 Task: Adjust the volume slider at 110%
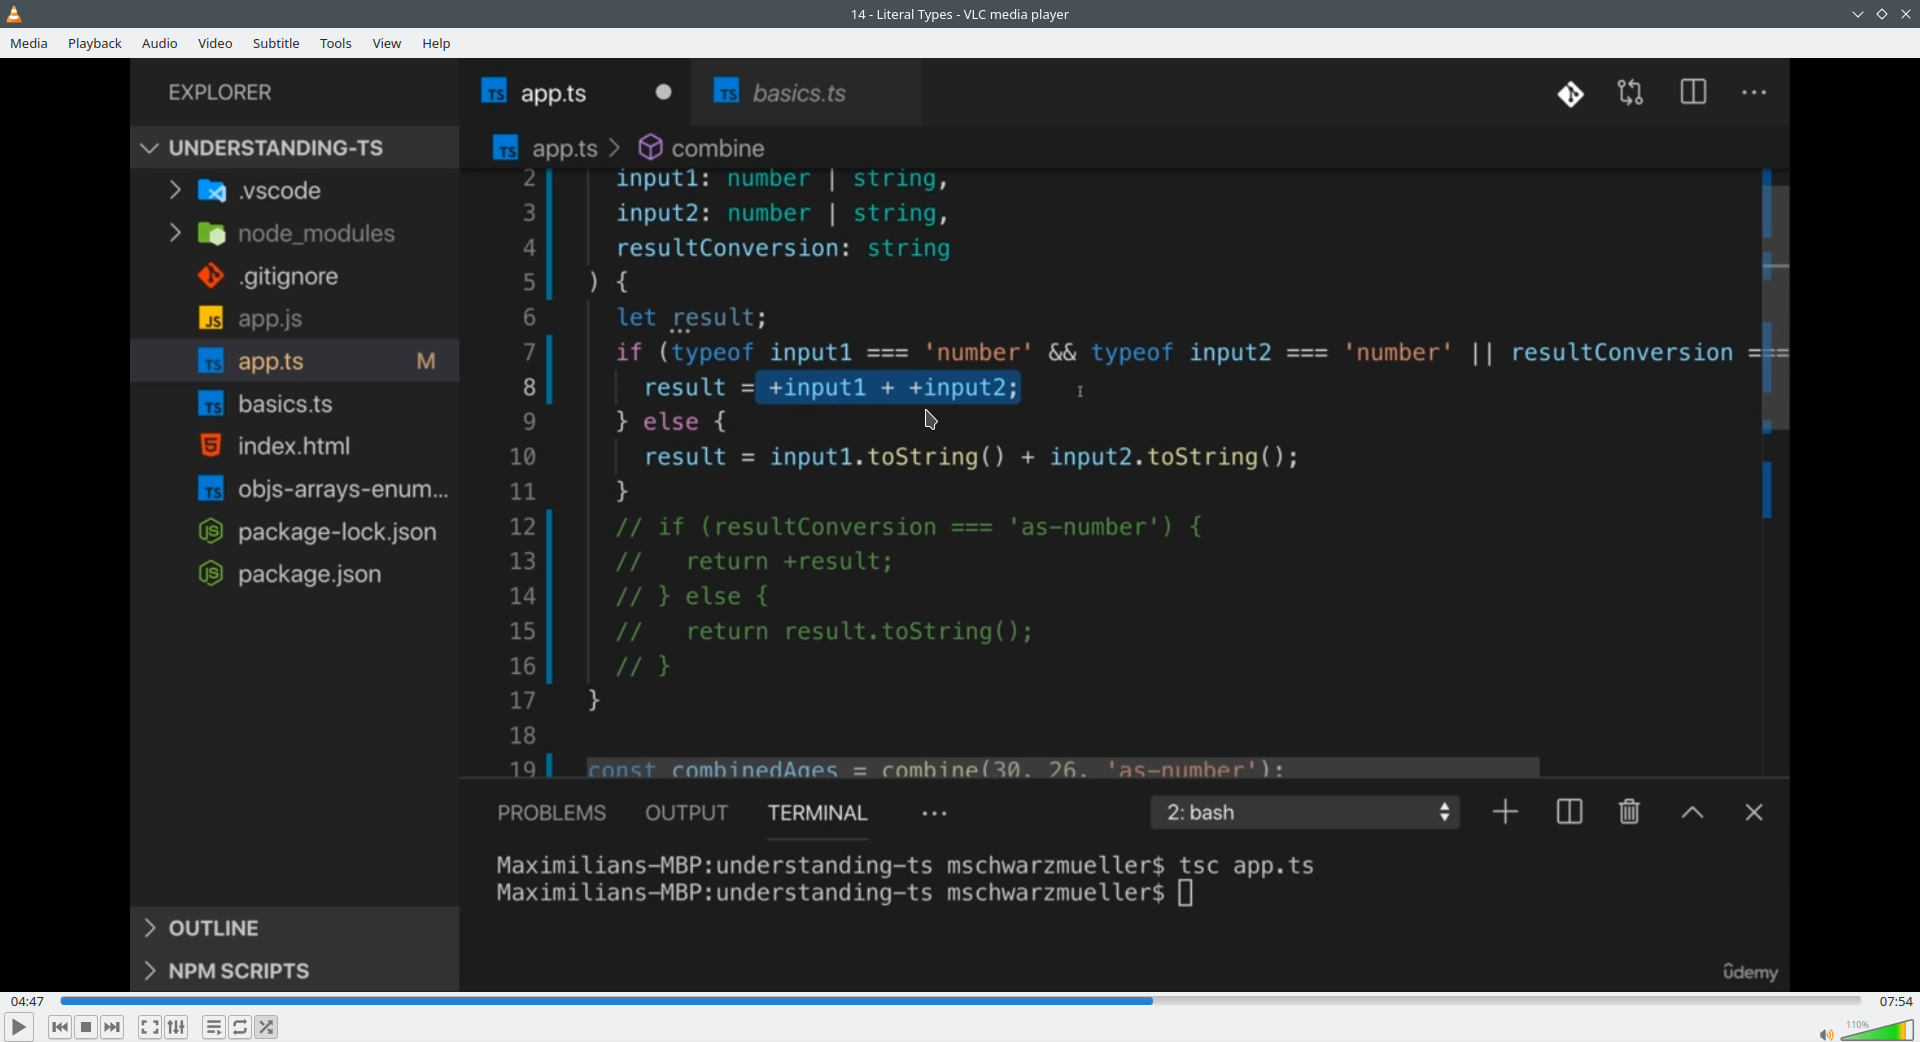(1878, 1030)
